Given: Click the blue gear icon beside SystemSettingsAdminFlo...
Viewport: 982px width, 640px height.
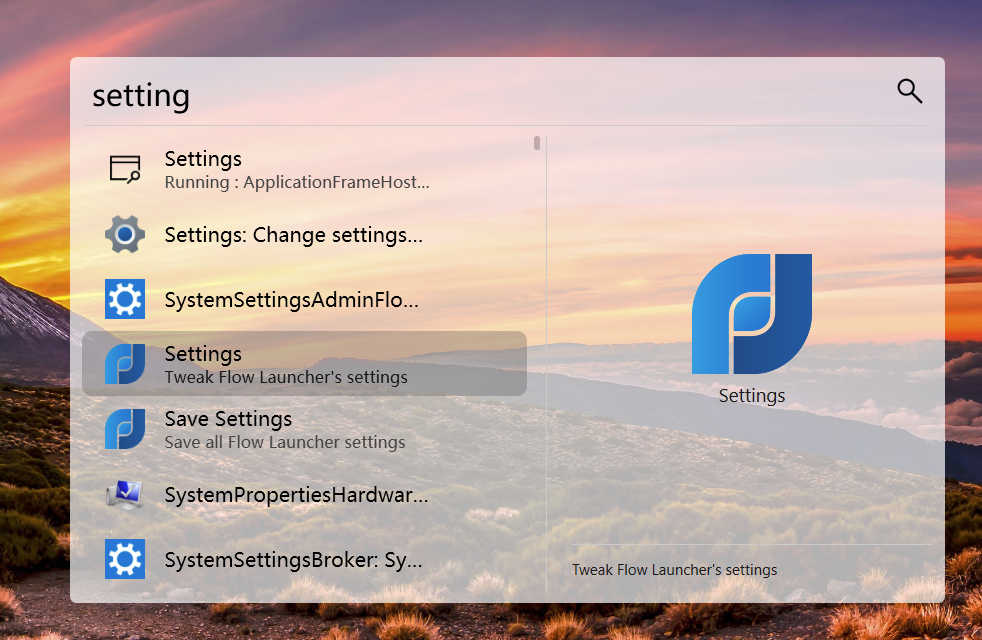Looking at the screenshot, I should 125,299.
